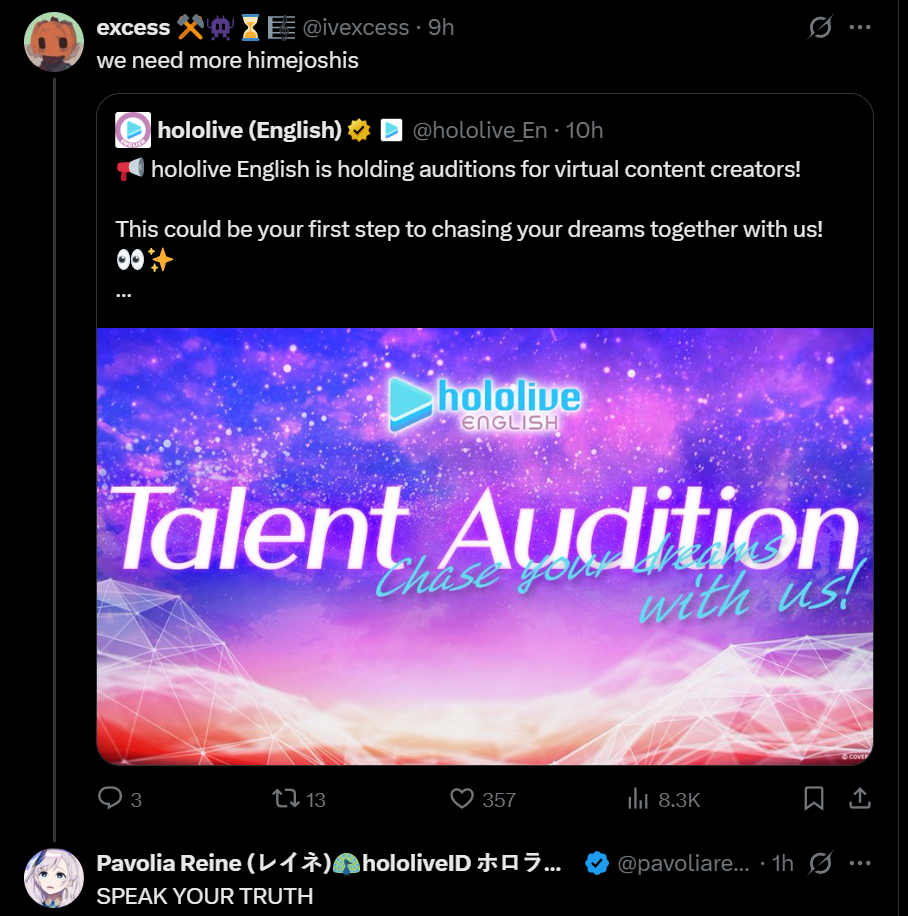Viewport: 908px width, 916px height.
Task: Open Pavolia Reine's profile avatar
Action: (x=53, y=877)
